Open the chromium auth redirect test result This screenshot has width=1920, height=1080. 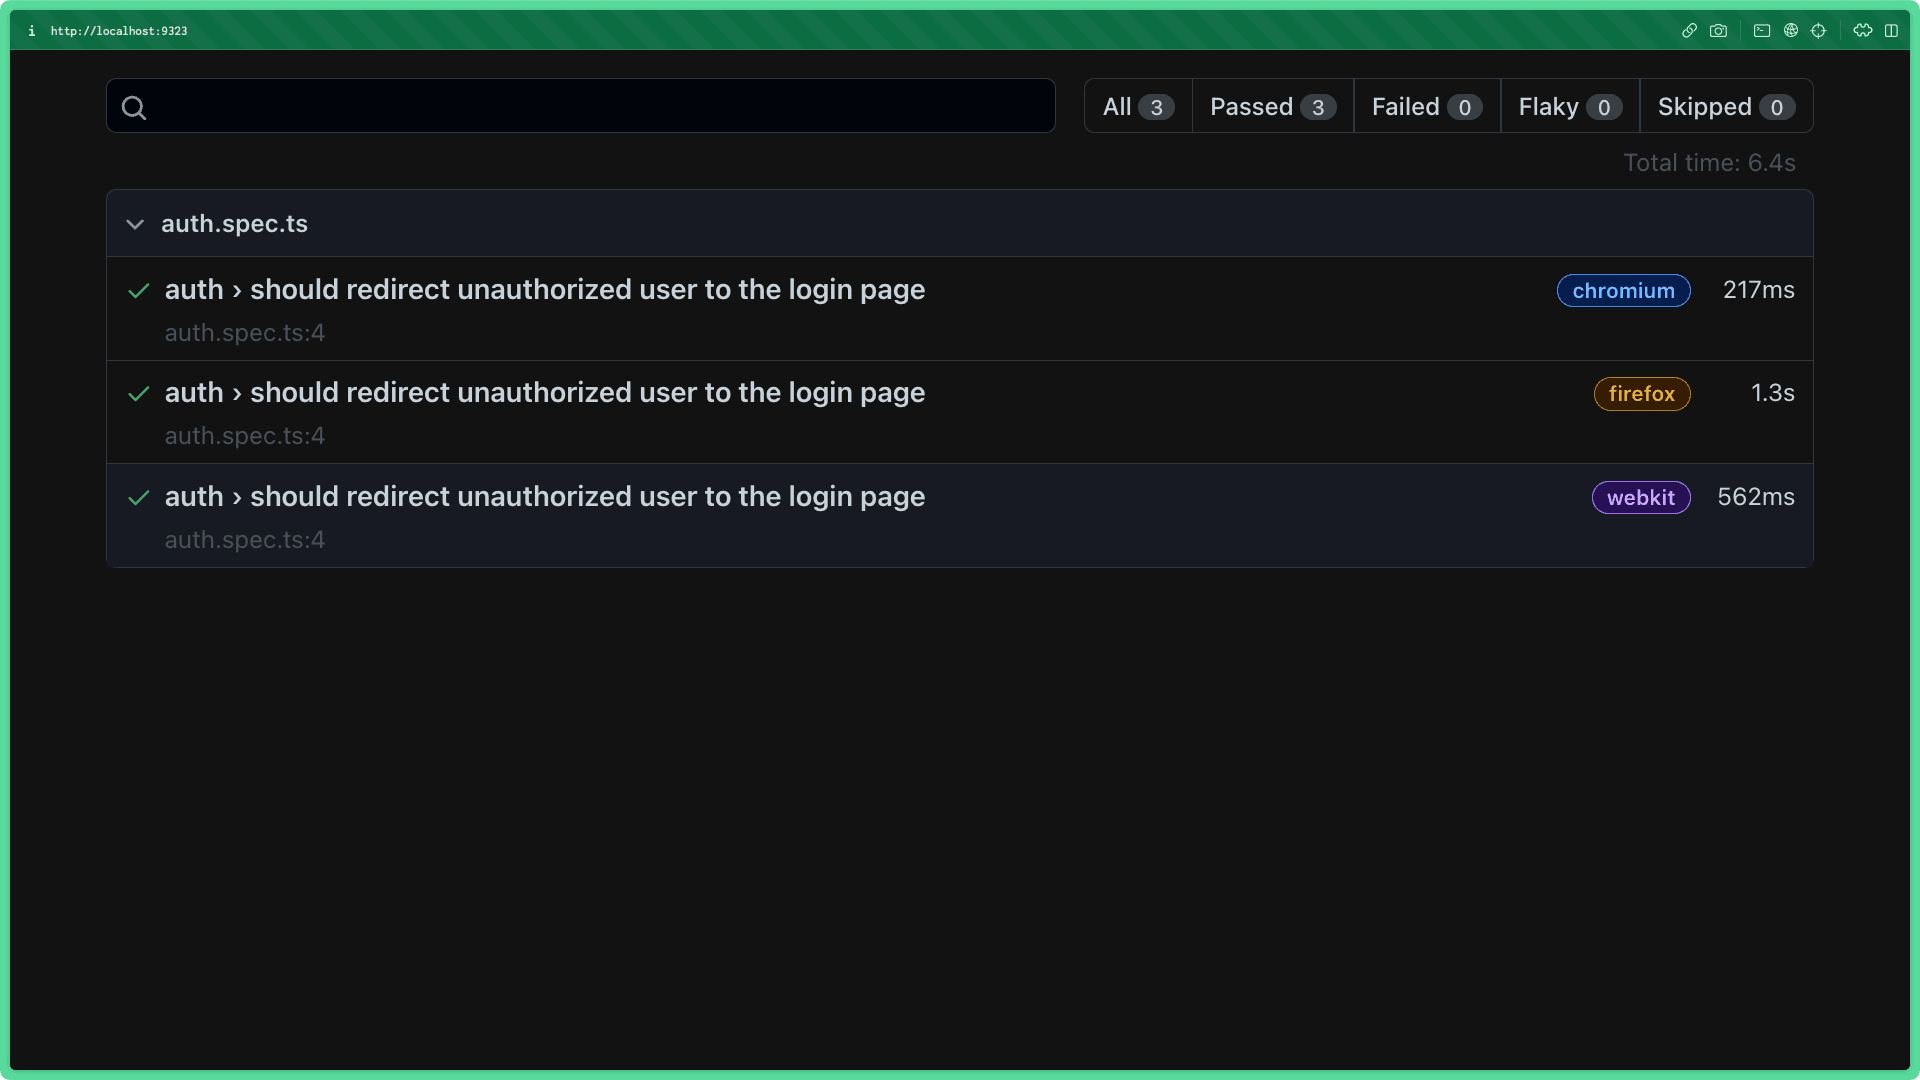pyautogui.click(x=545, y=290)
